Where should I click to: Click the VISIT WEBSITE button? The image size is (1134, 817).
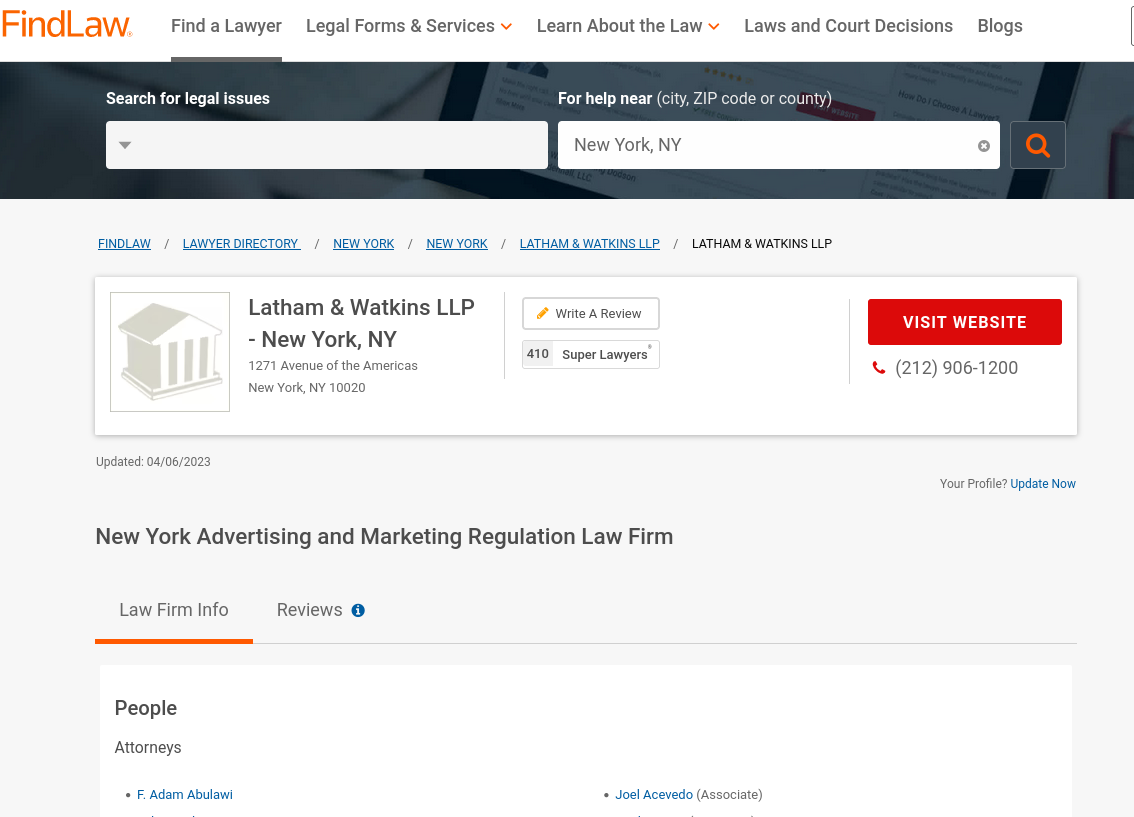[x=965, y=322]
